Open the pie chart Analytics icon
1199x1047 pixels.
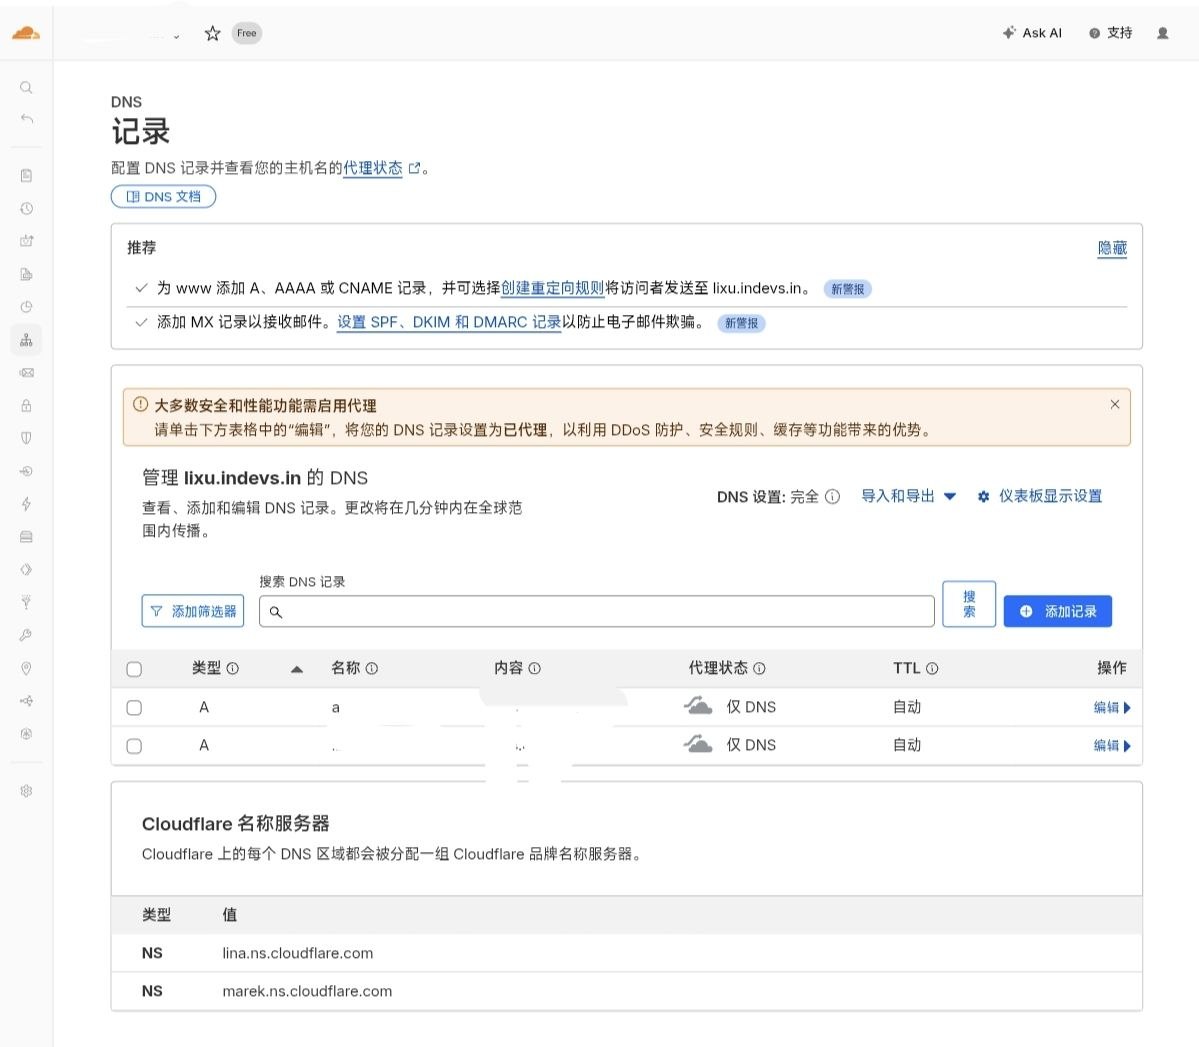[26, 307]
